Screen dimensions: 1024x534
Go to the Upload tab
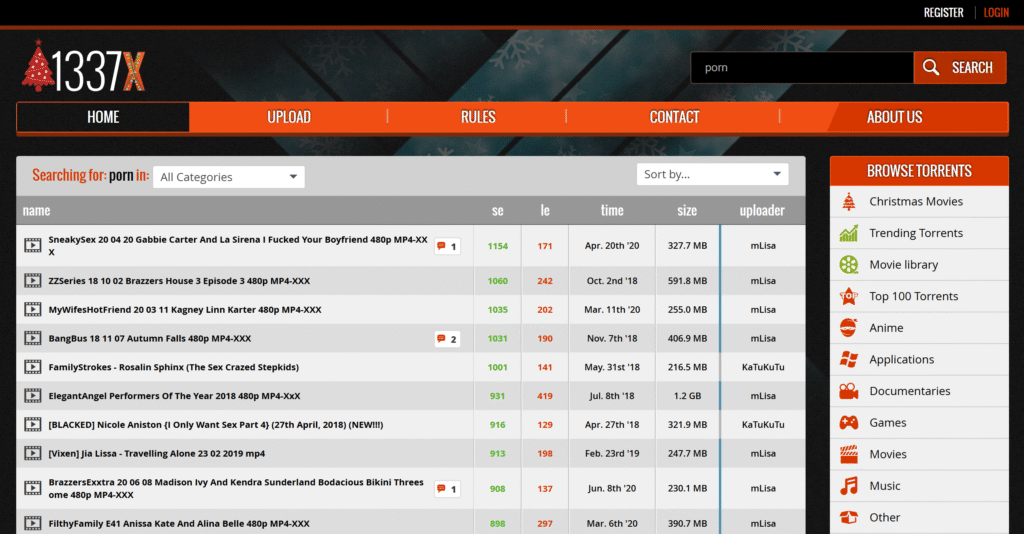point(288,117)
